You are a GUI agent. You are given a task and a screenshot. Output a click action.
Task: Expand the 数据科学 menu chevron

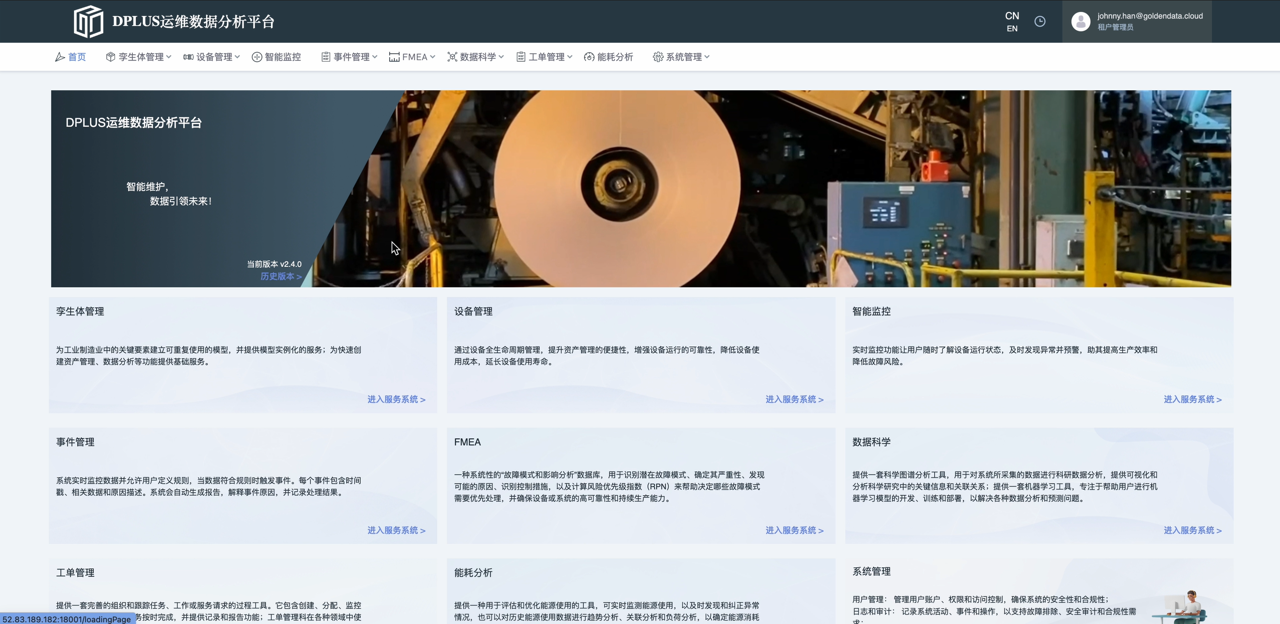point(501,57)
